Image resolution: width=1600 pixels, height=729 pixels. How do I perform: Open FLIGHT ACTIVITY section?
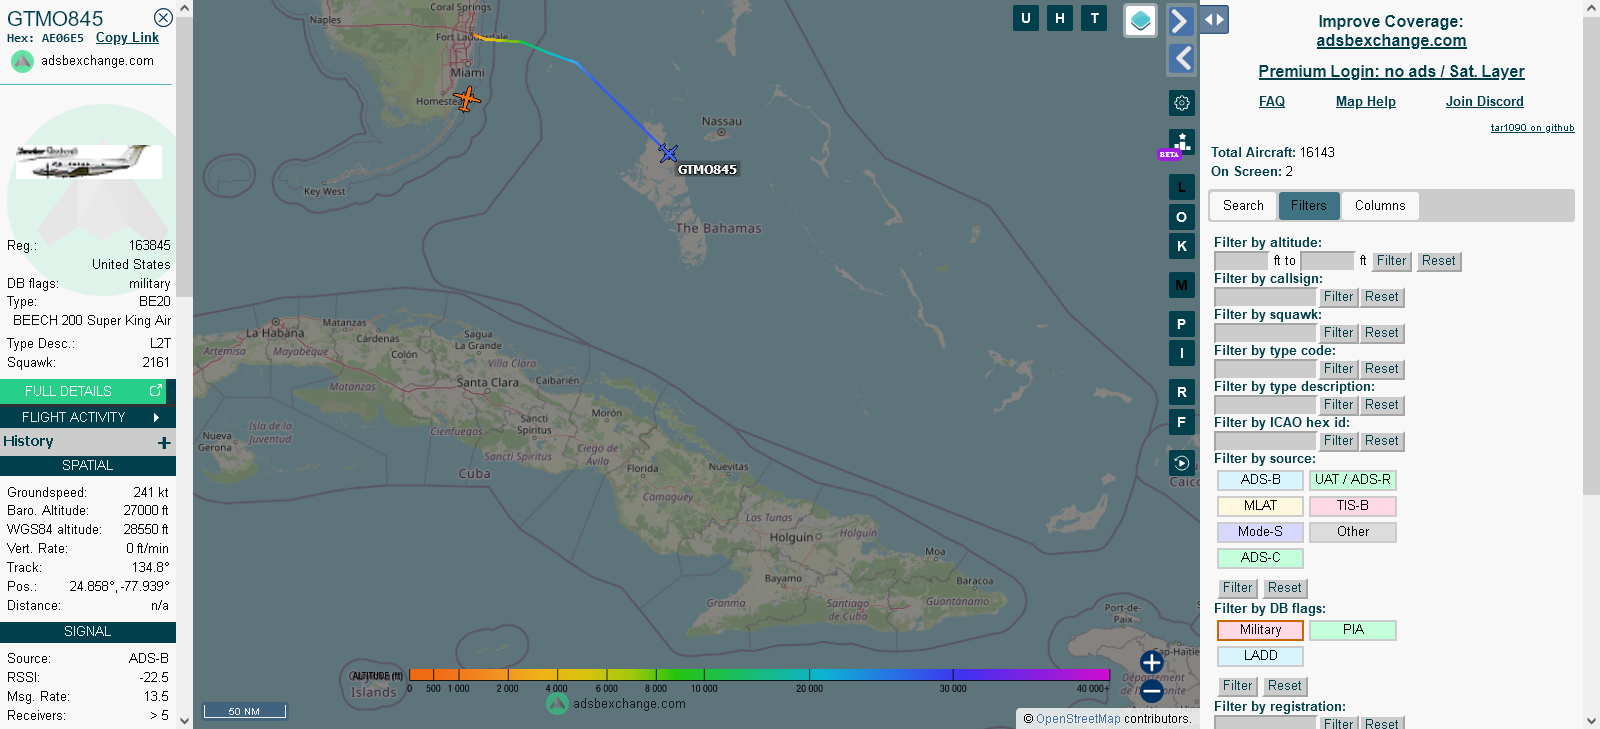coord(88,417)
